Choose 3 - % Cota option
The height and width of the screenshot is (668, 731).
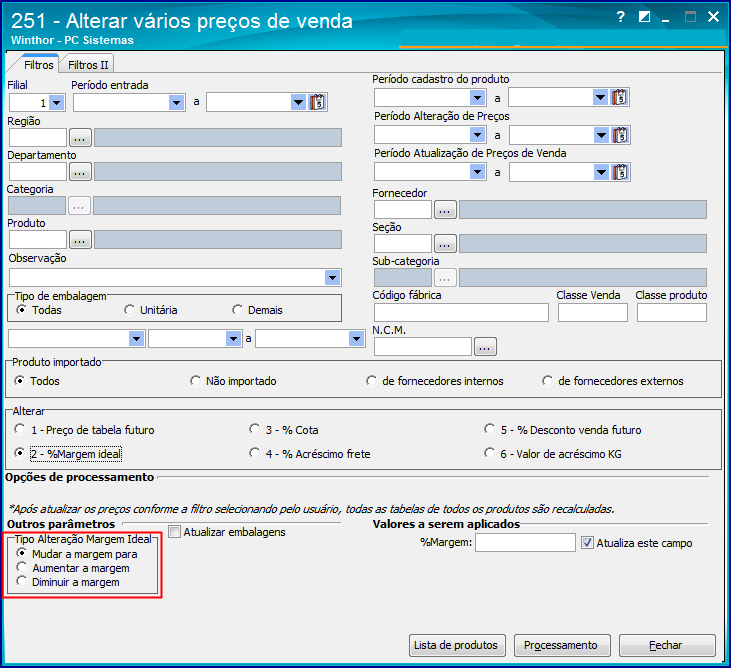255,429
